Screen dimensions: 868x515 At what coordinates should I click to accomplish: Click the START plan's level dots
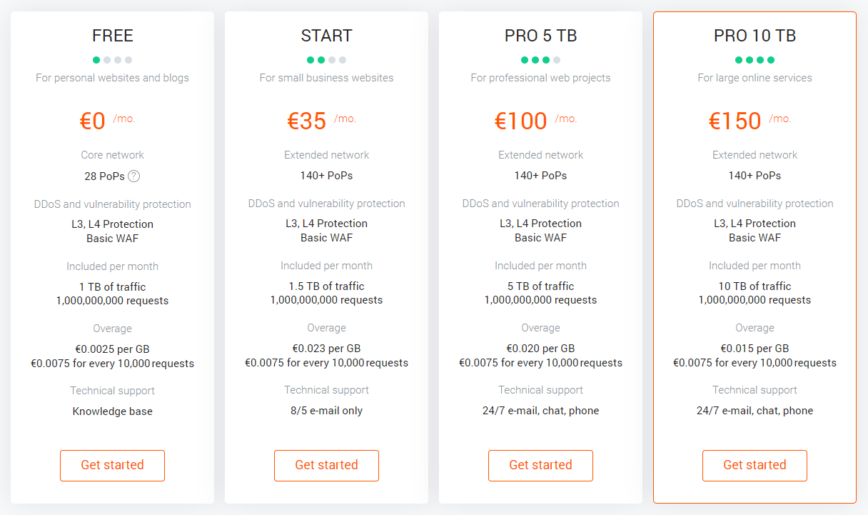pyautogui.click(x=326, y=60)
